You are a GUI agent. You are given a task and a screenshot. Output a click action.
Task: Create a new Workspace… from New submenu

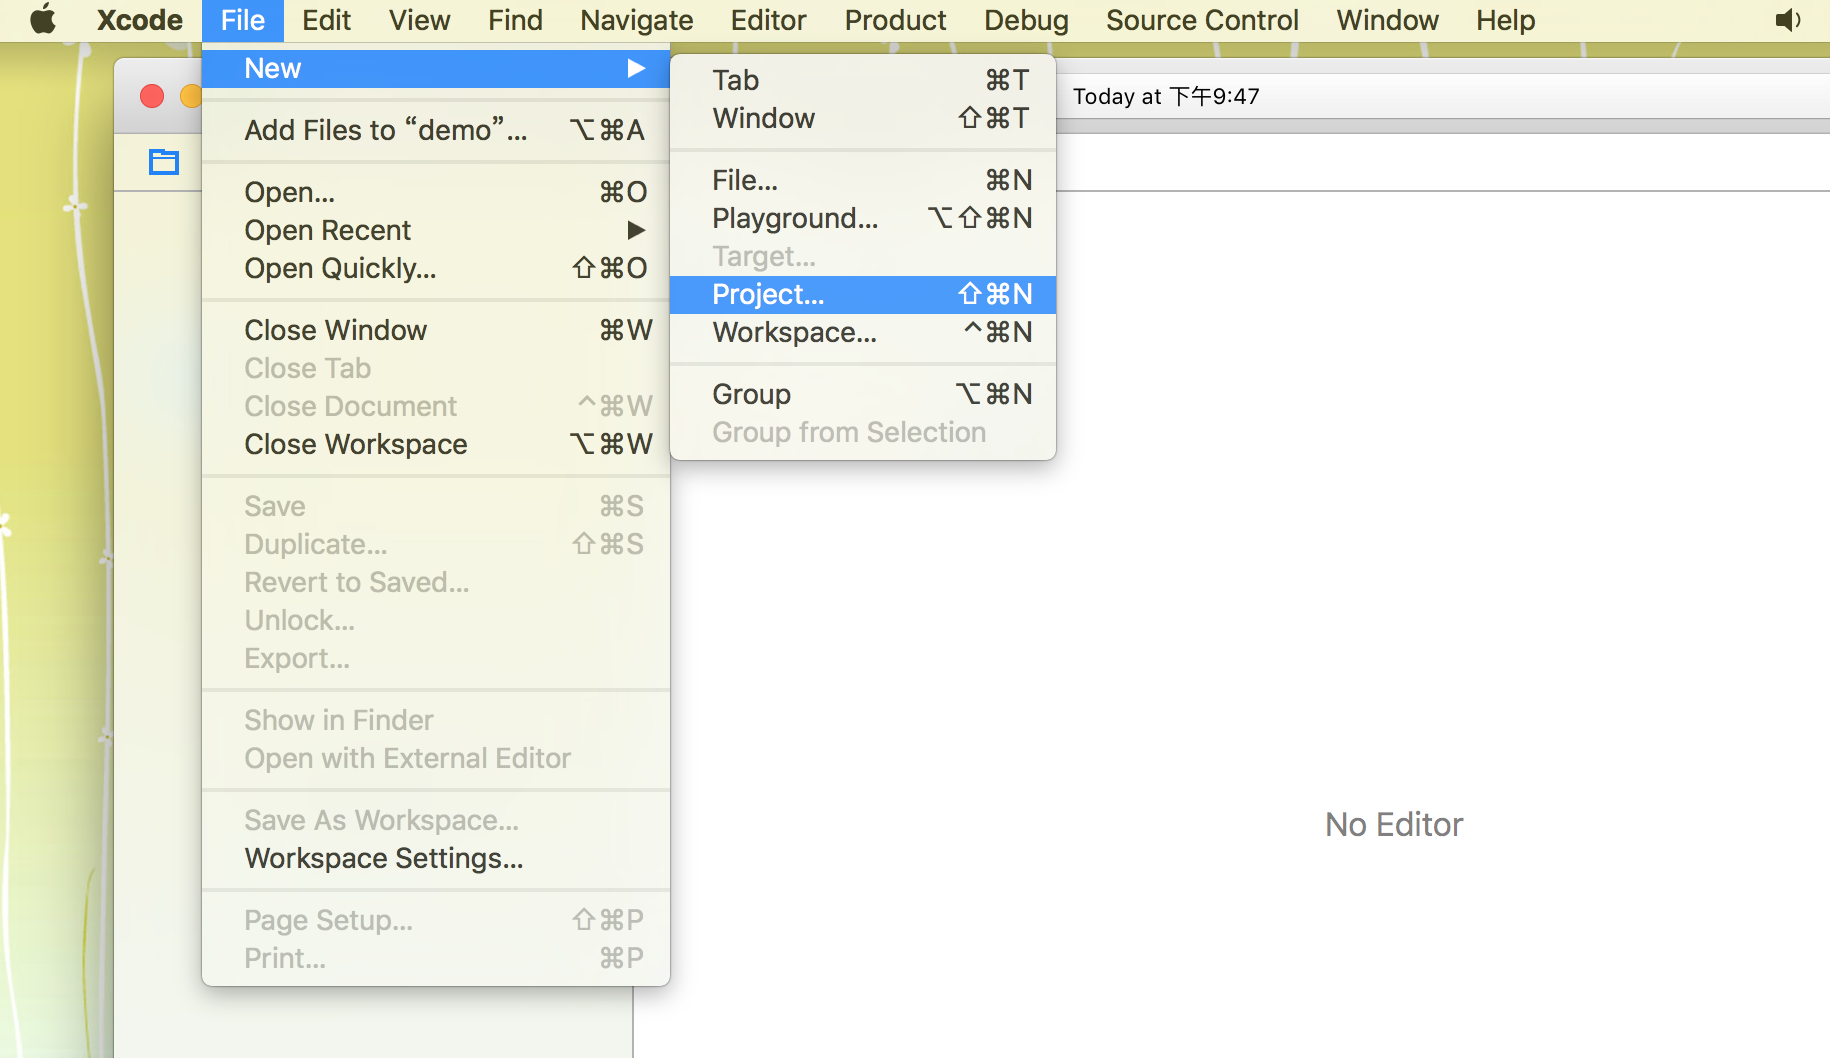point(863,332)
